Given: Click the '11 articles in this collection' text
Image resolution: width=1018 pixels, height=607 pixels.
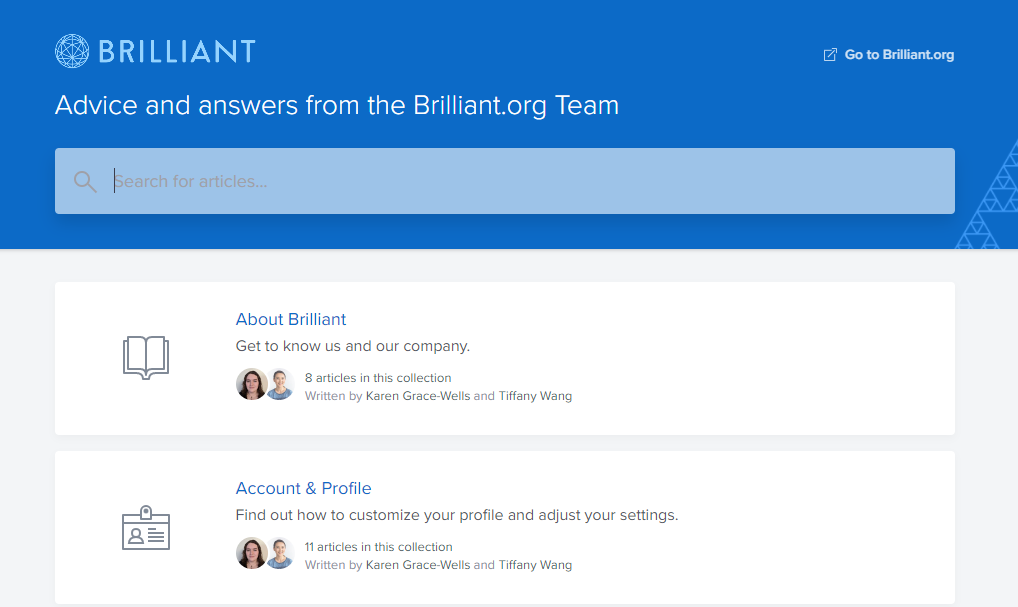Looking at the screenshot, I should tap(379, 547).
